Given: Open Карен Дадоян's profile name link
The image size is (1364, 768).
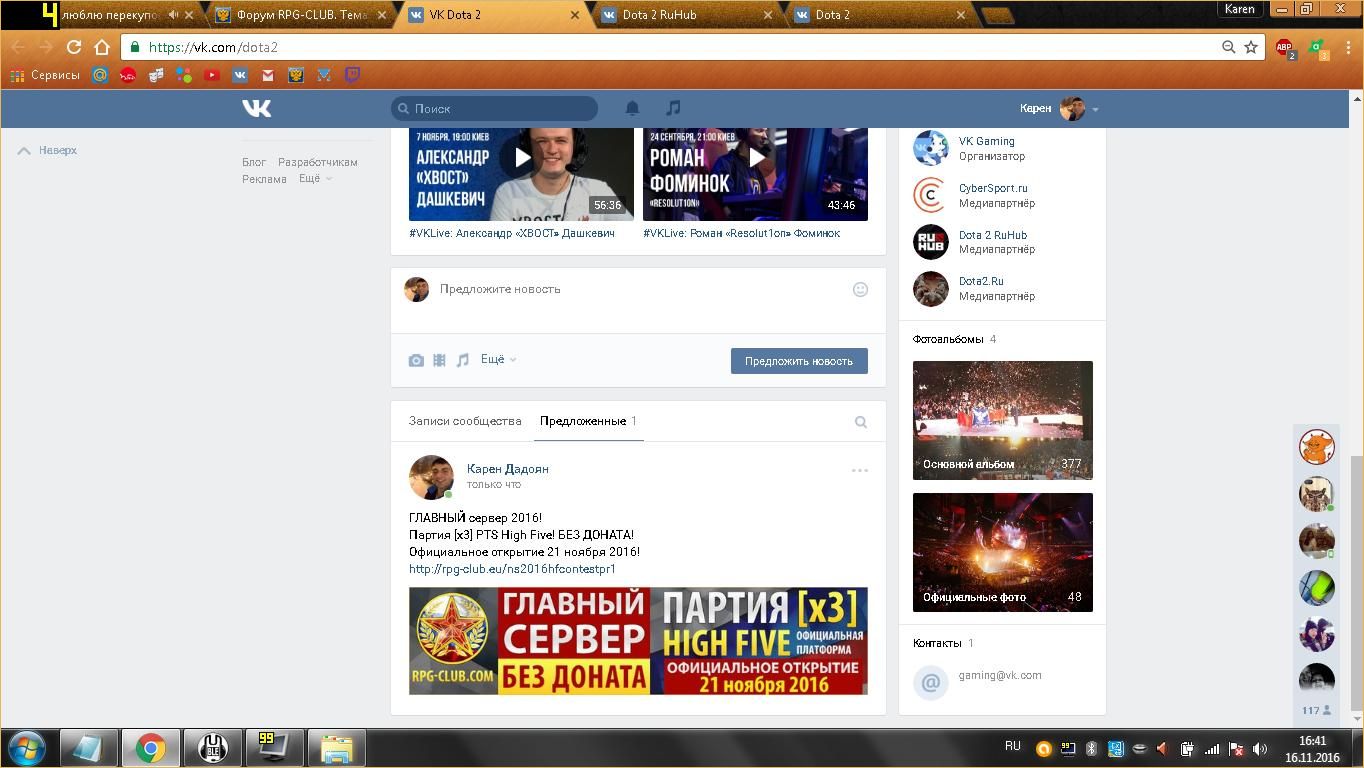Looking at the screenshot, I should 508,469.
